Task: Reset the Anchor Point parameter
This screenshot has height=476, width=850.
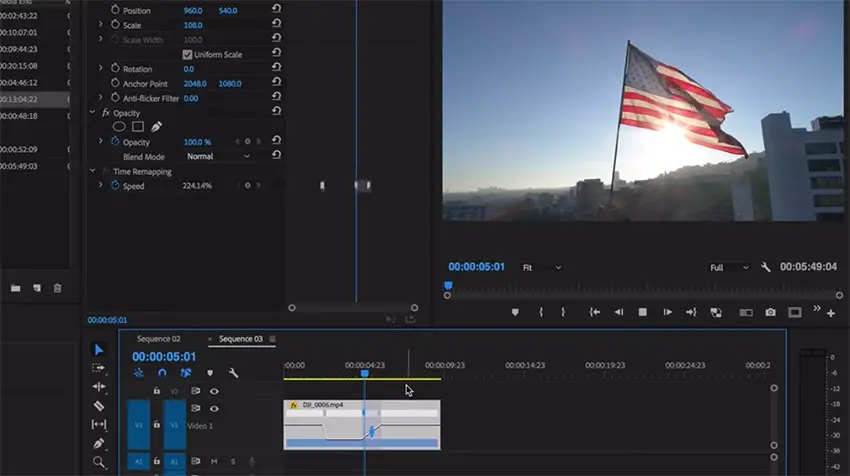Action: click(x=276, y=82)
